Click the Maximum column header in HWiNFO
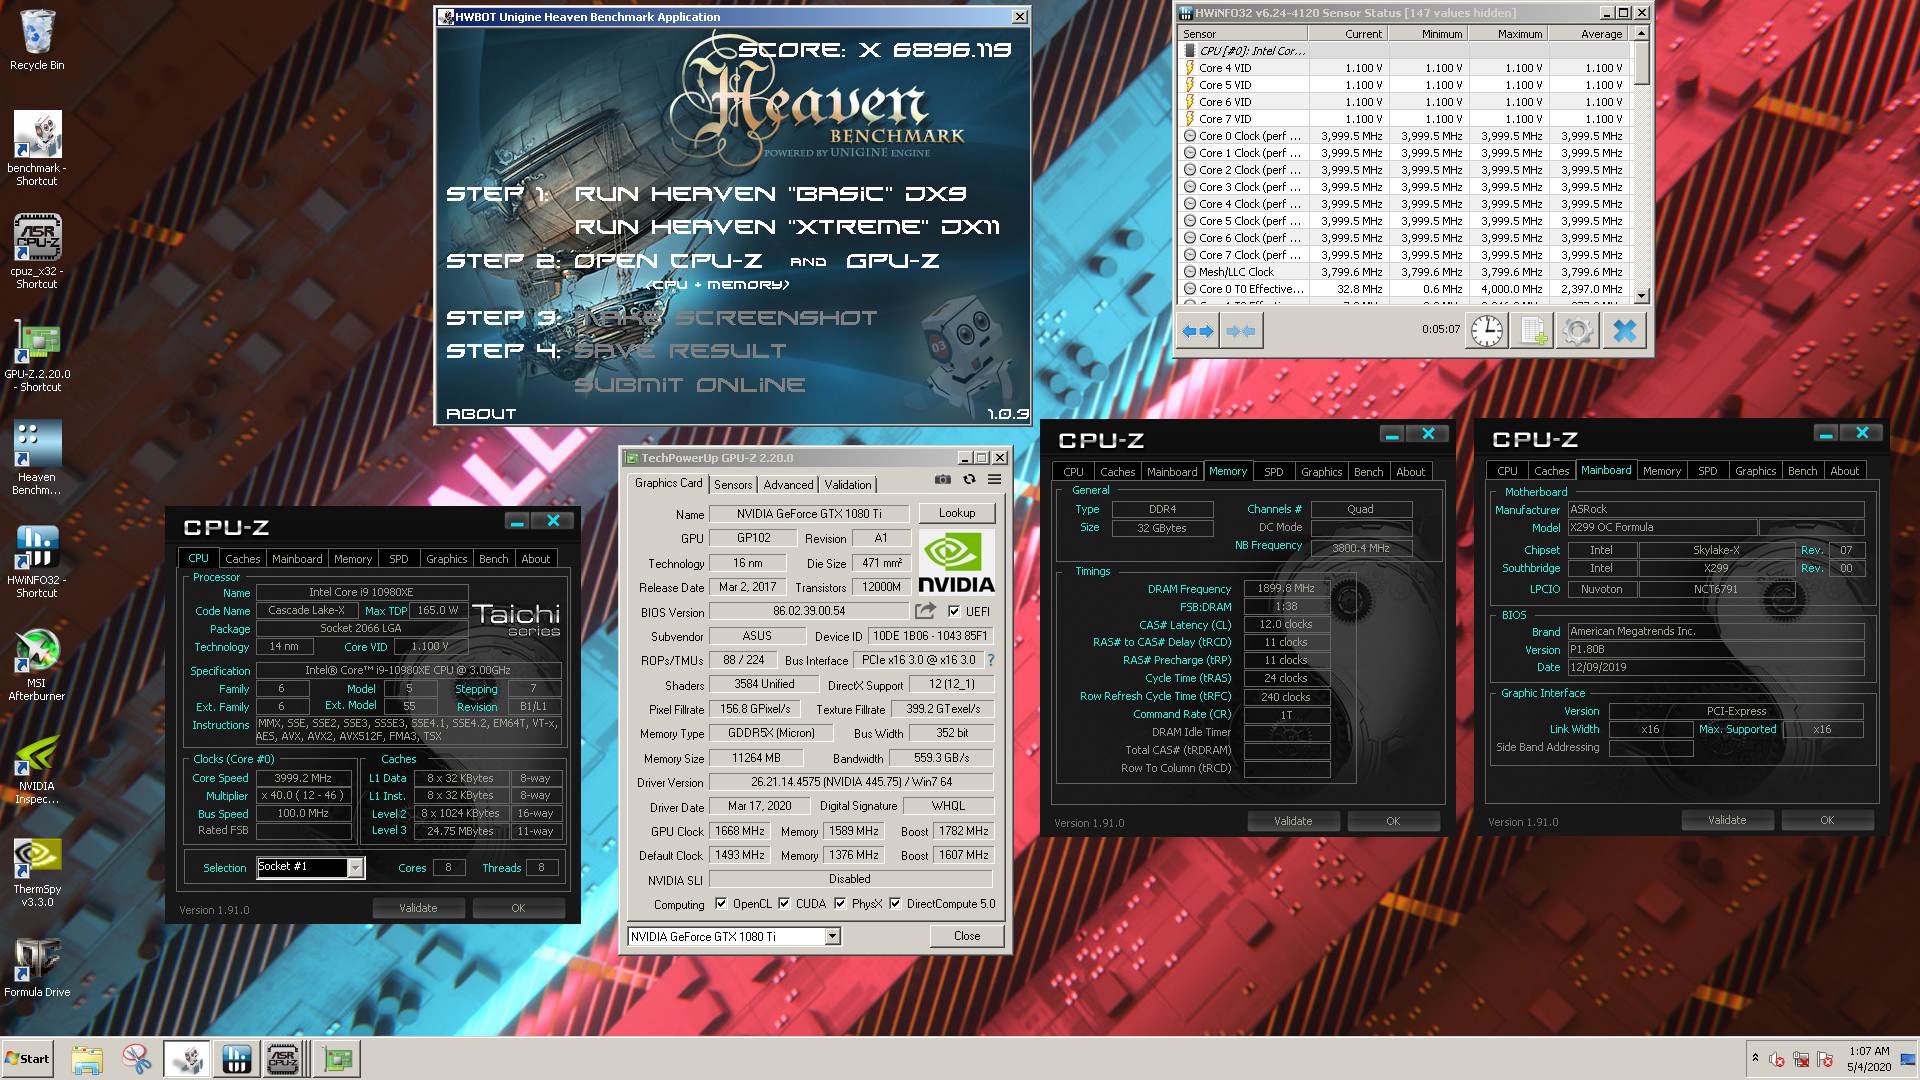This screenshot has width=1920, height=1080. click(1509, 34)
